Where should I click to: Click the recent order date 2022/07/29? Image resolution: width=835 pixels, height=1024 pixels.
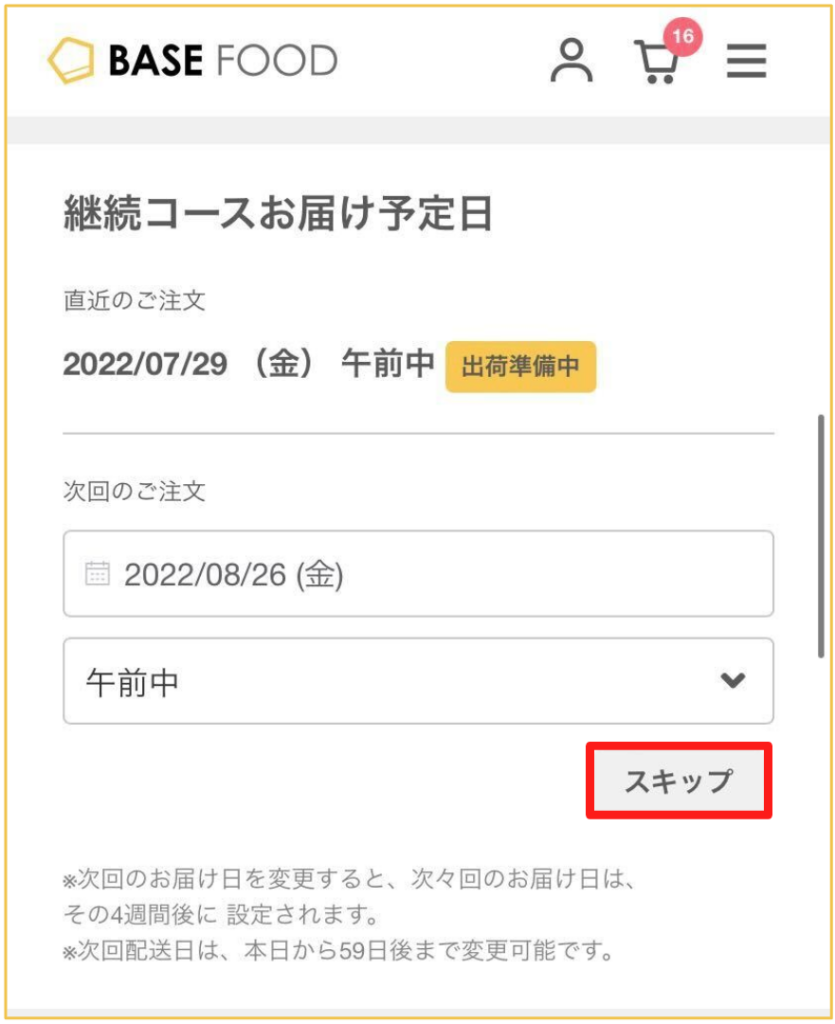146,364
